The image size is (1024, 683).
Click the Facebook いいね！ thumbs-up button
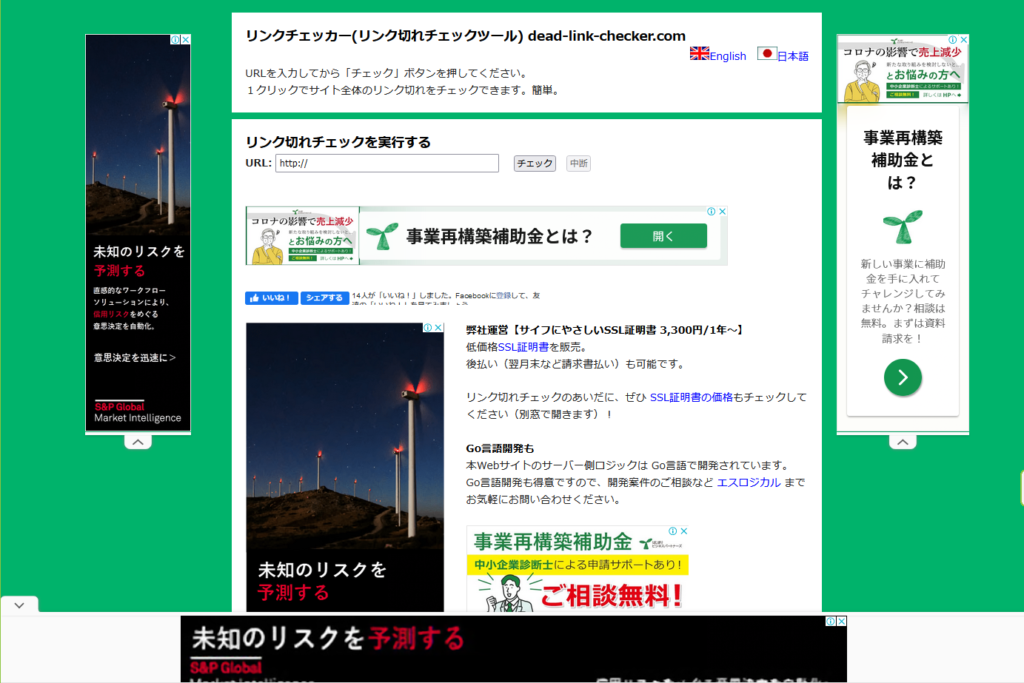271,298
